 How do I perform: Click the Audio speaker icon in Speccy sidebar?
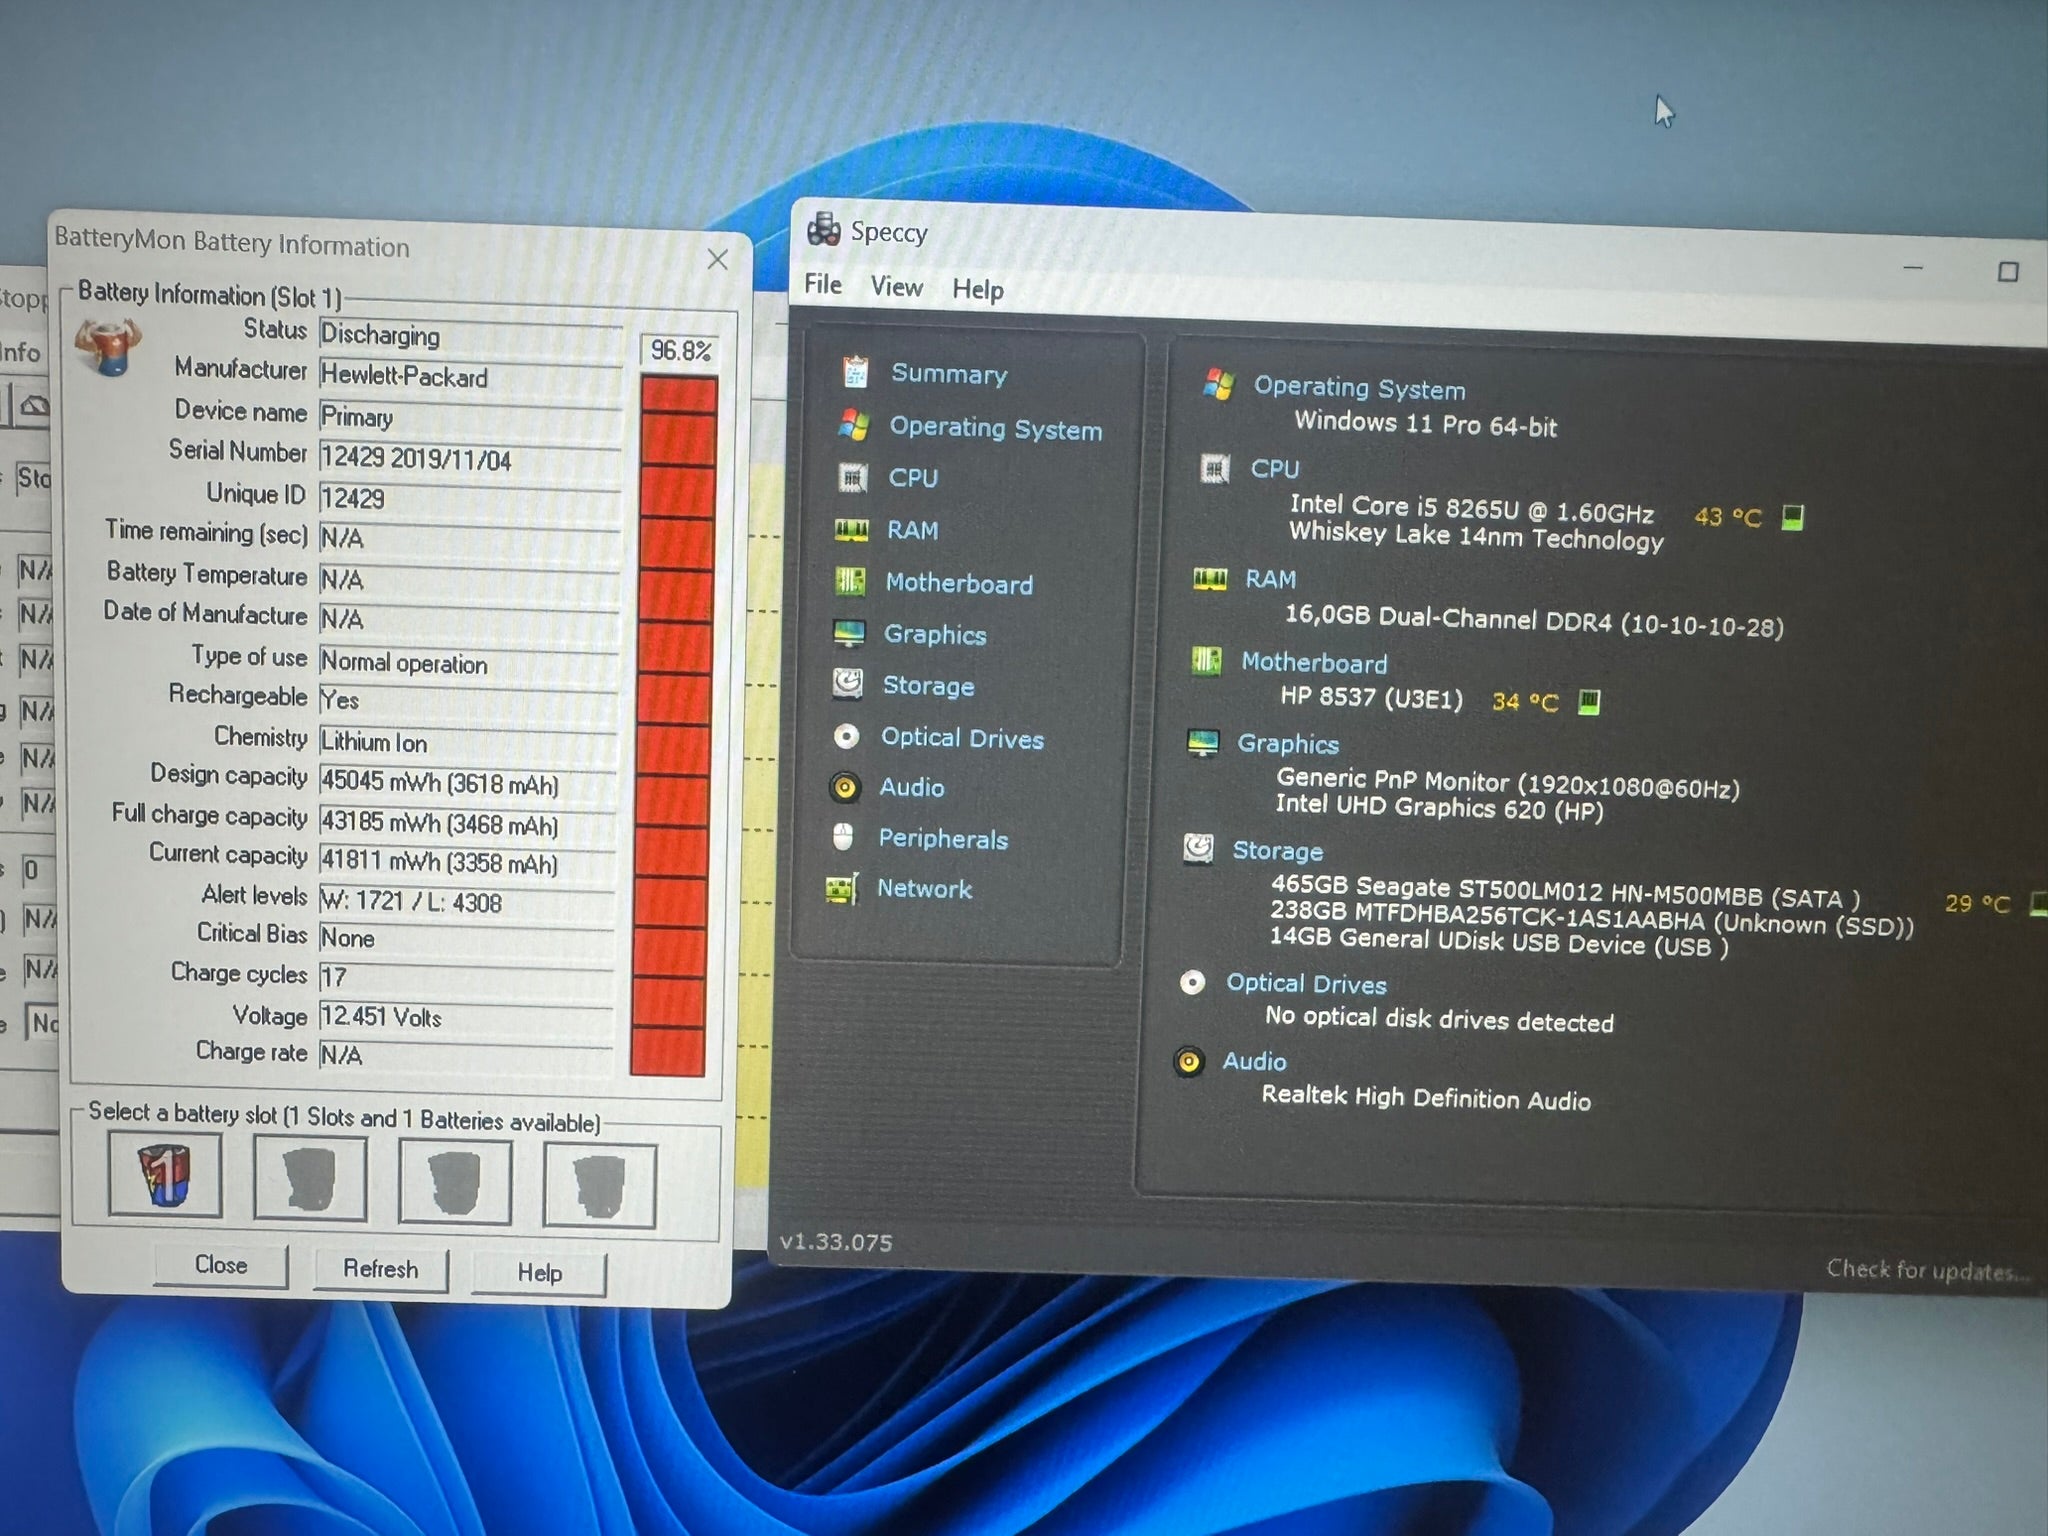click(845, 788)
